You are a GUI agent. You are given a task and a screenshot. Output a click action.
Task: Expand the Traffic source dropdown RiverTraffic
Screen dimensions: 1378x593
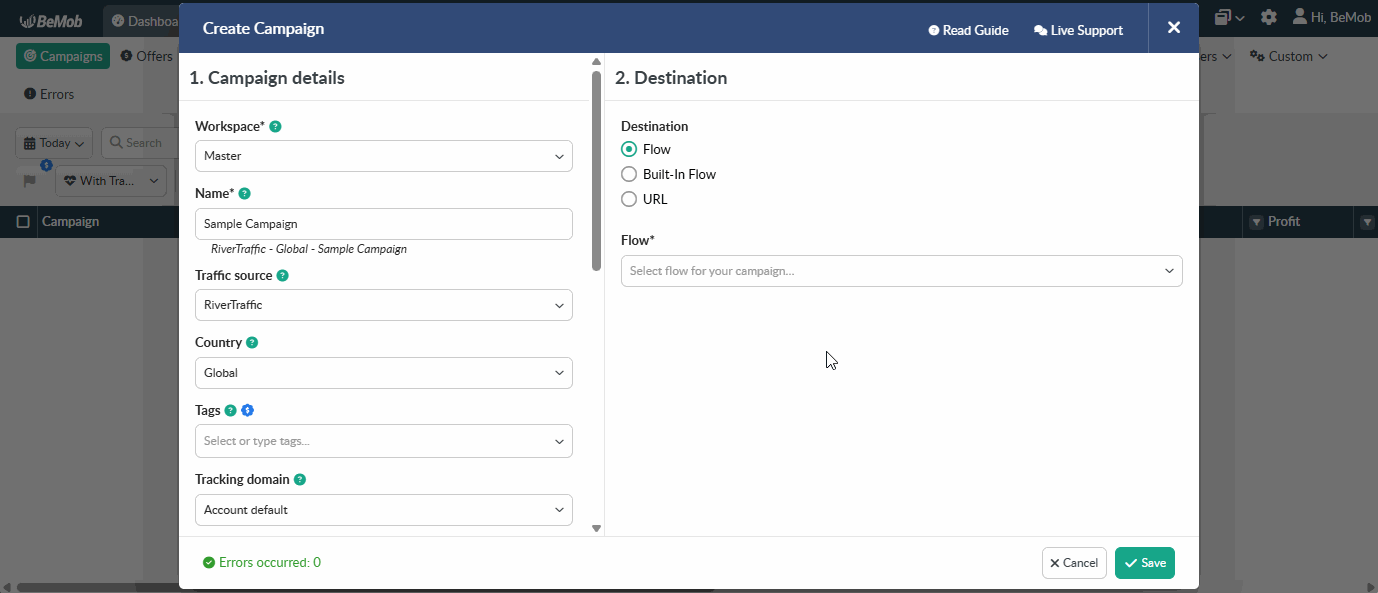pos(383,305)
